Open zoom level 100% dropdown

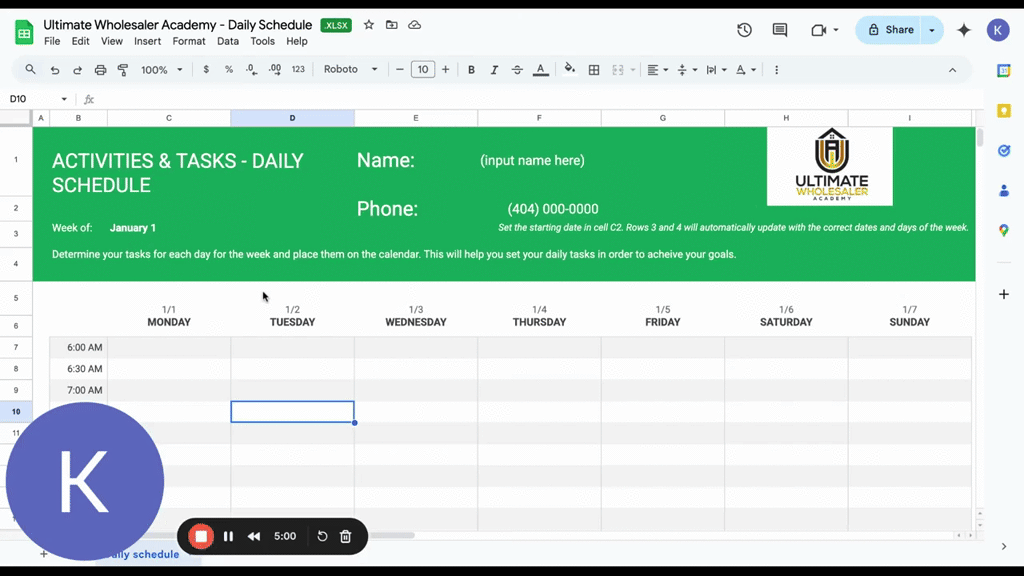point(161,70)
